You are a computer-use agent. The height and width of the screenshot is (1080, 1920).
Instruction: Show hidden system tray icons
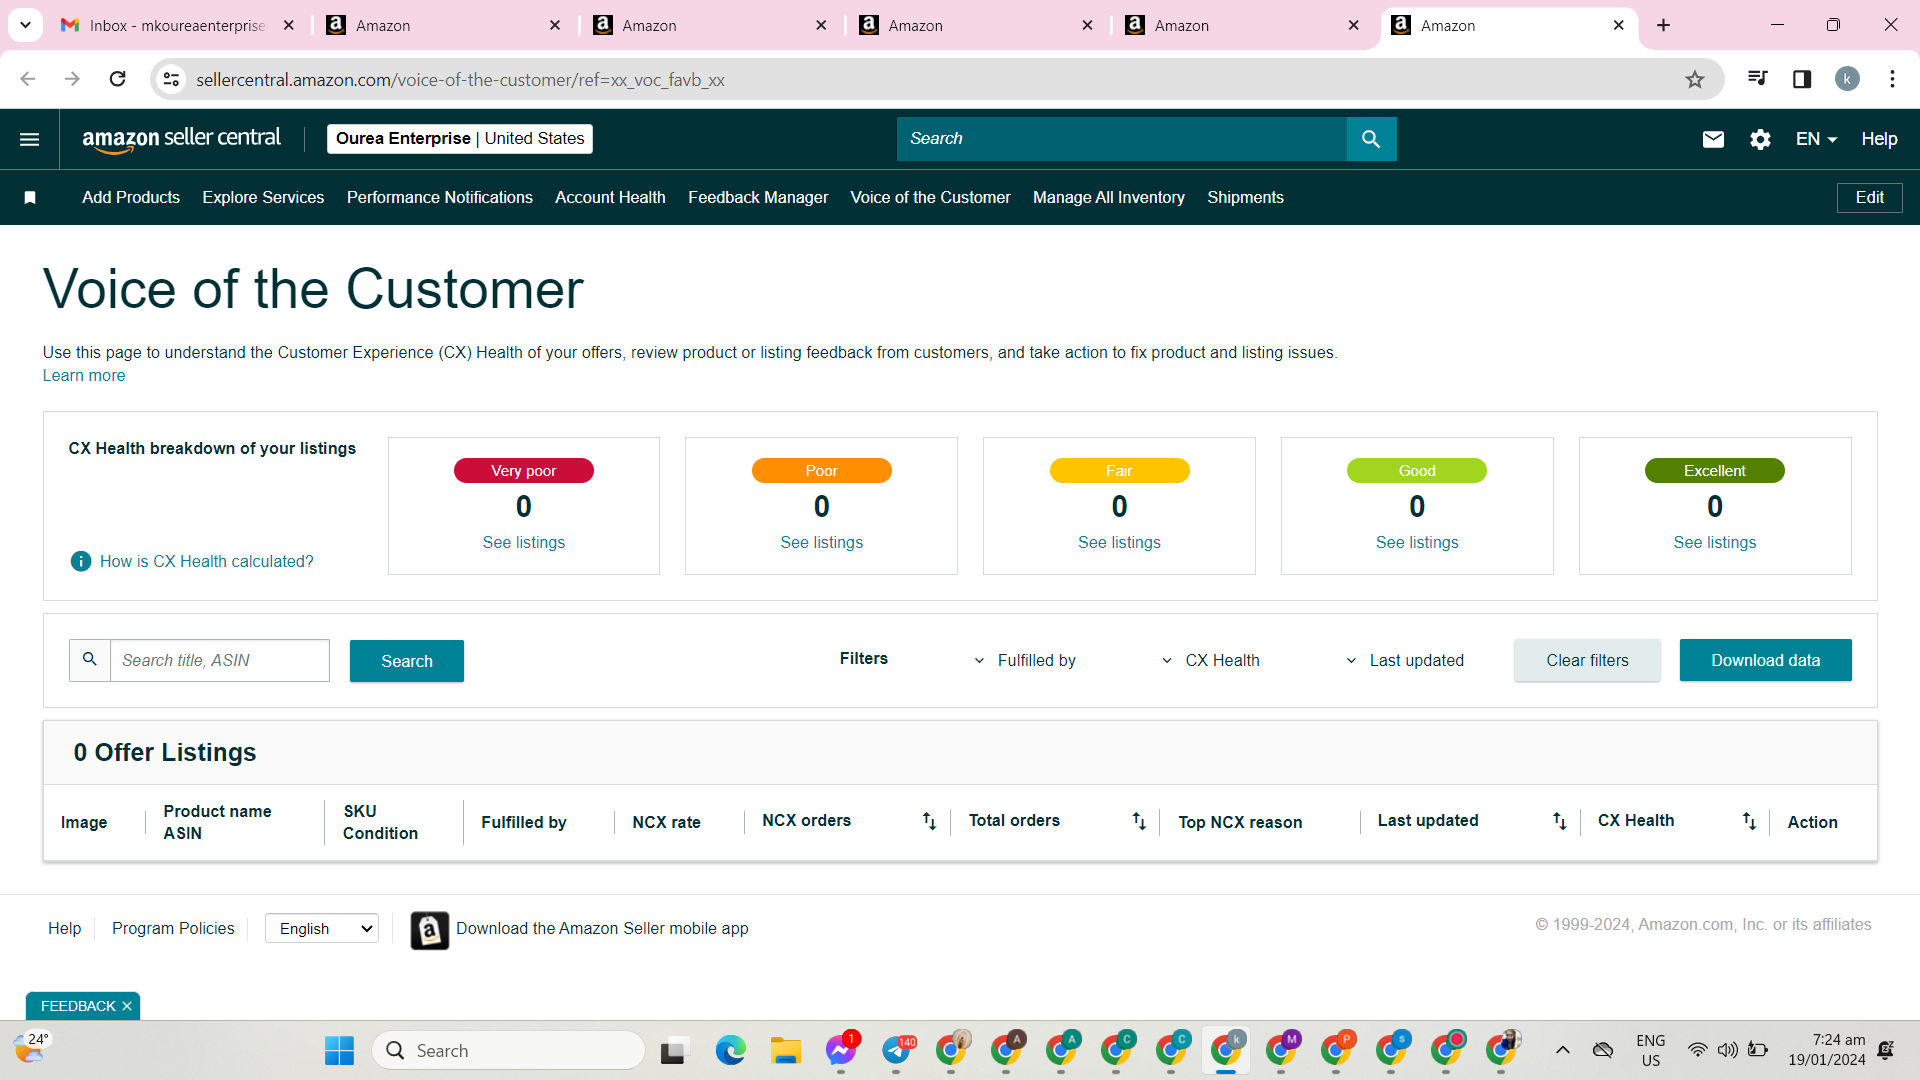pyautogui.click(x=1562, y=1050)
